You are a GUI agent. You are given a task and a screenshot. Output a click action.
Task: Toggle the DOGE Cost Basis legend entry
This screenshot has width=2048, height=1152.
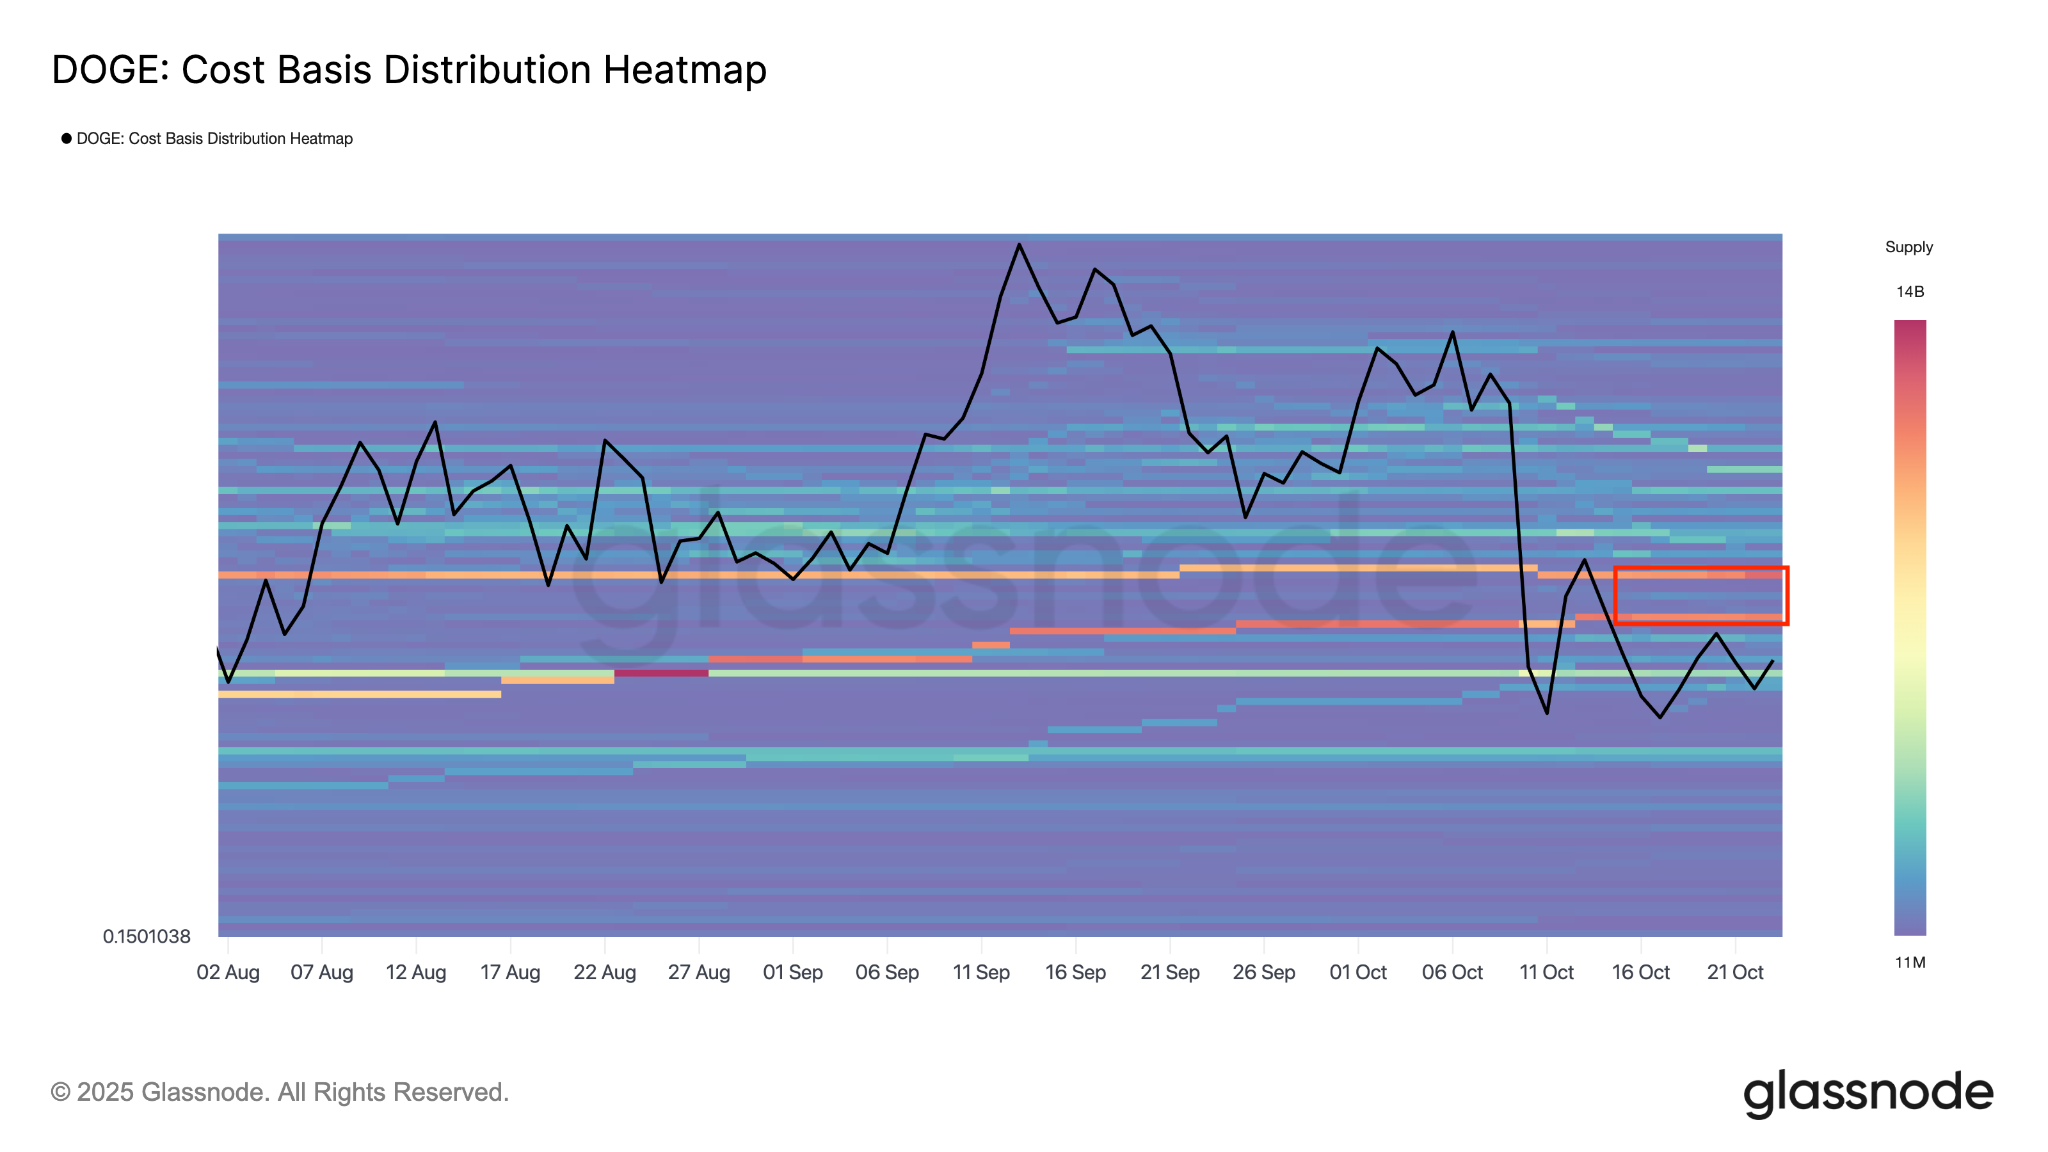click(x=214, y=139)
